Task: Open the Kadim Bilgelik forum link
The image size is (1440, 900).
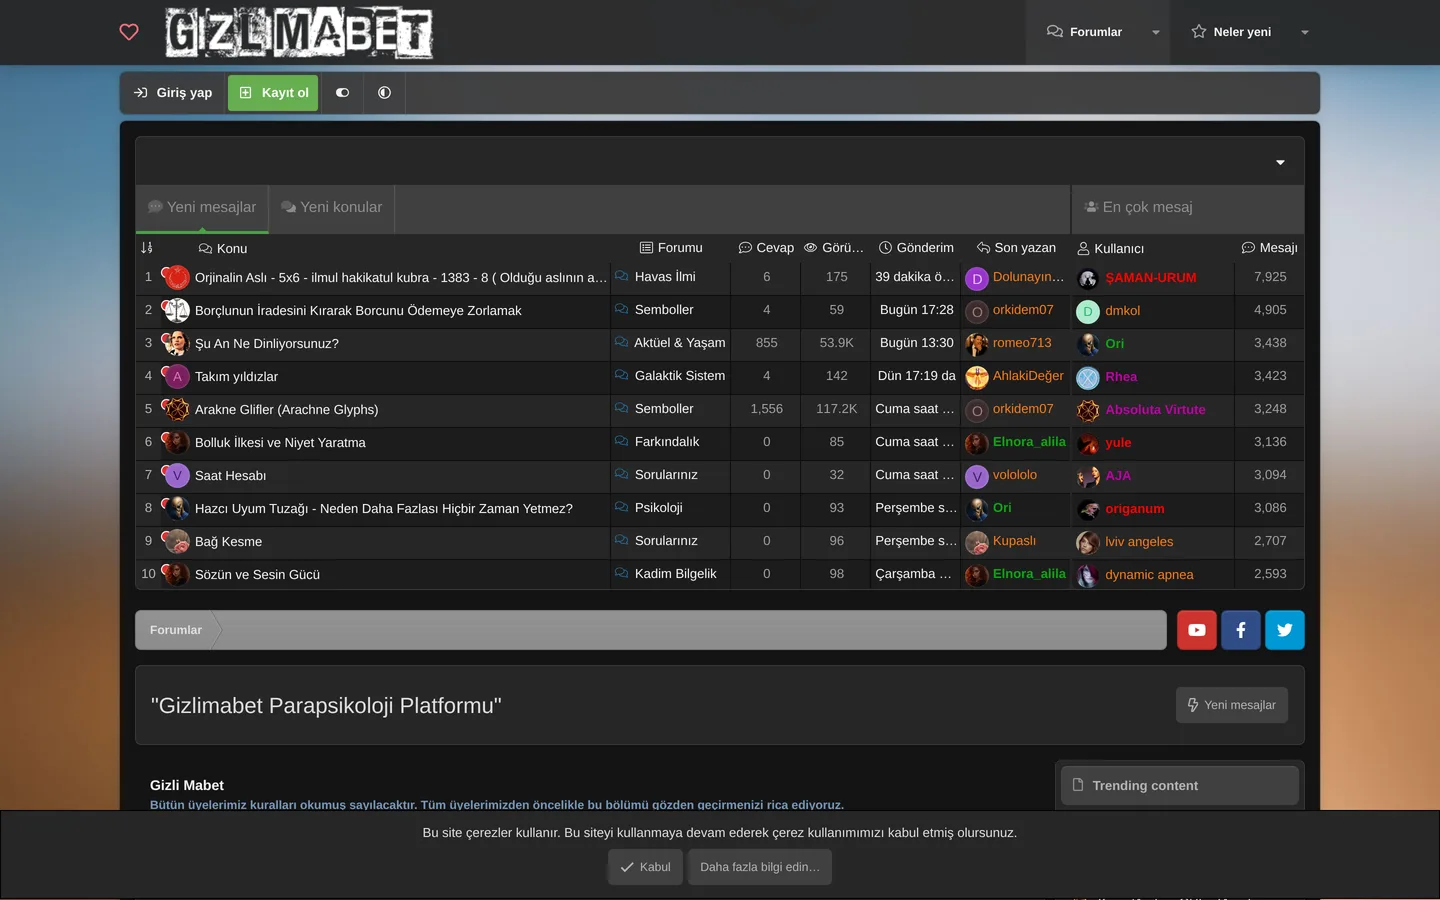Action: (676, 574)
